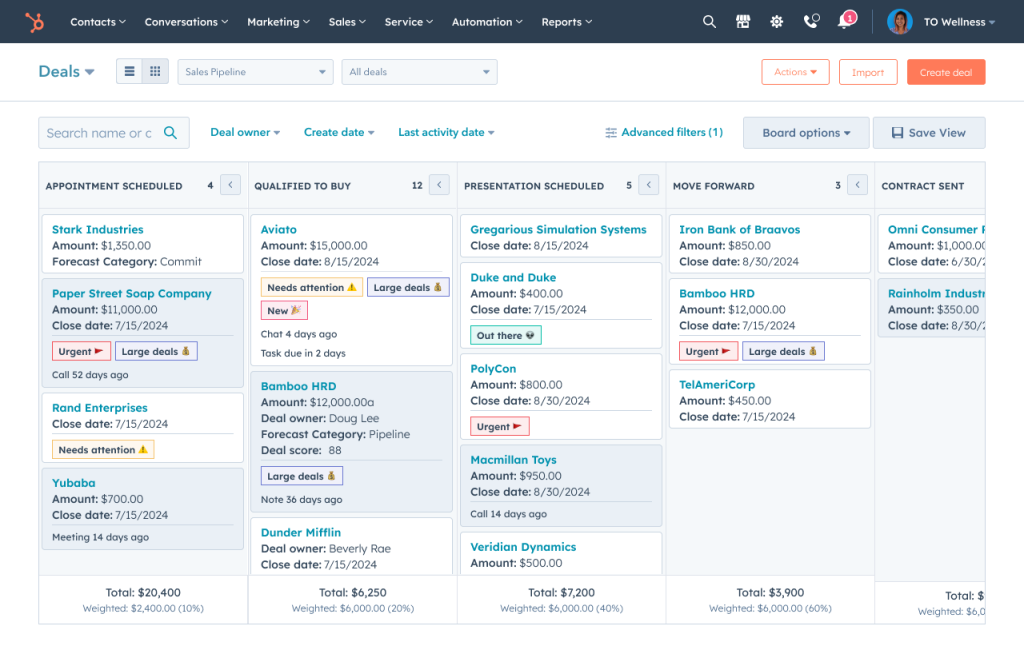Switch to list view for deals
Image resolution: width=1024 pixels, height=650 pixels.
[x=129, y=71]
